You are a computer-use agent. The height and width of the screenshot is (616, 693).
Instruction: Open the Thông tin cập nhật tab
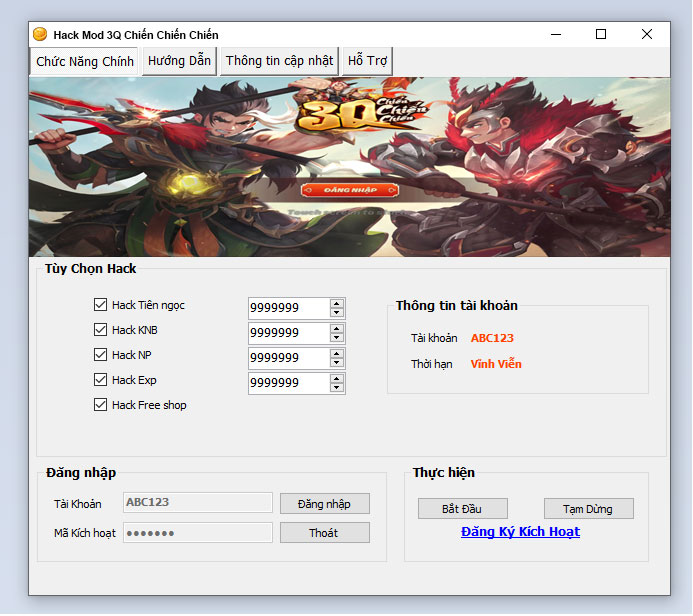(279, 61)
